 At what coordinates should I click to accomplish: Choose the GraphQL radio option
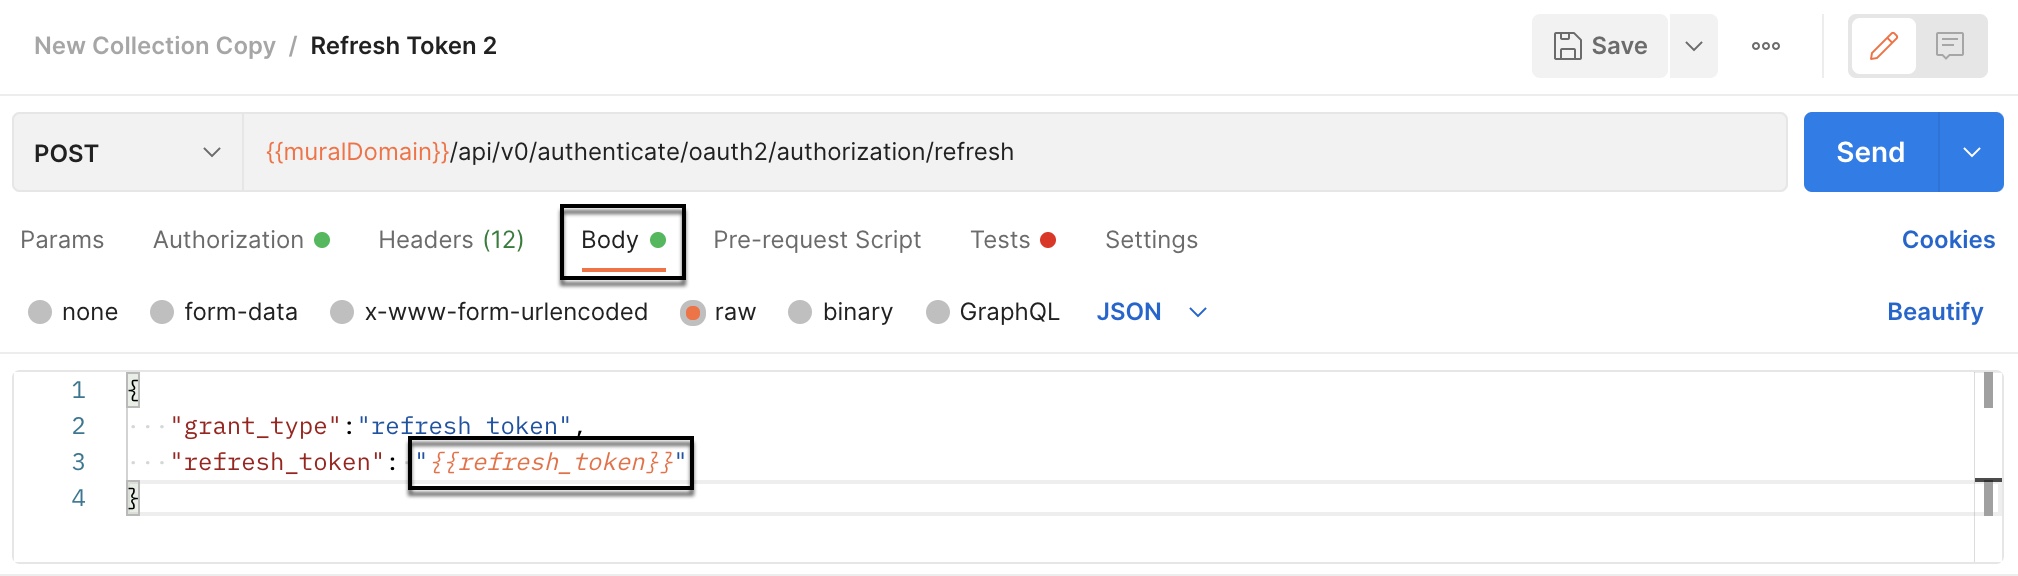point(938,312)
